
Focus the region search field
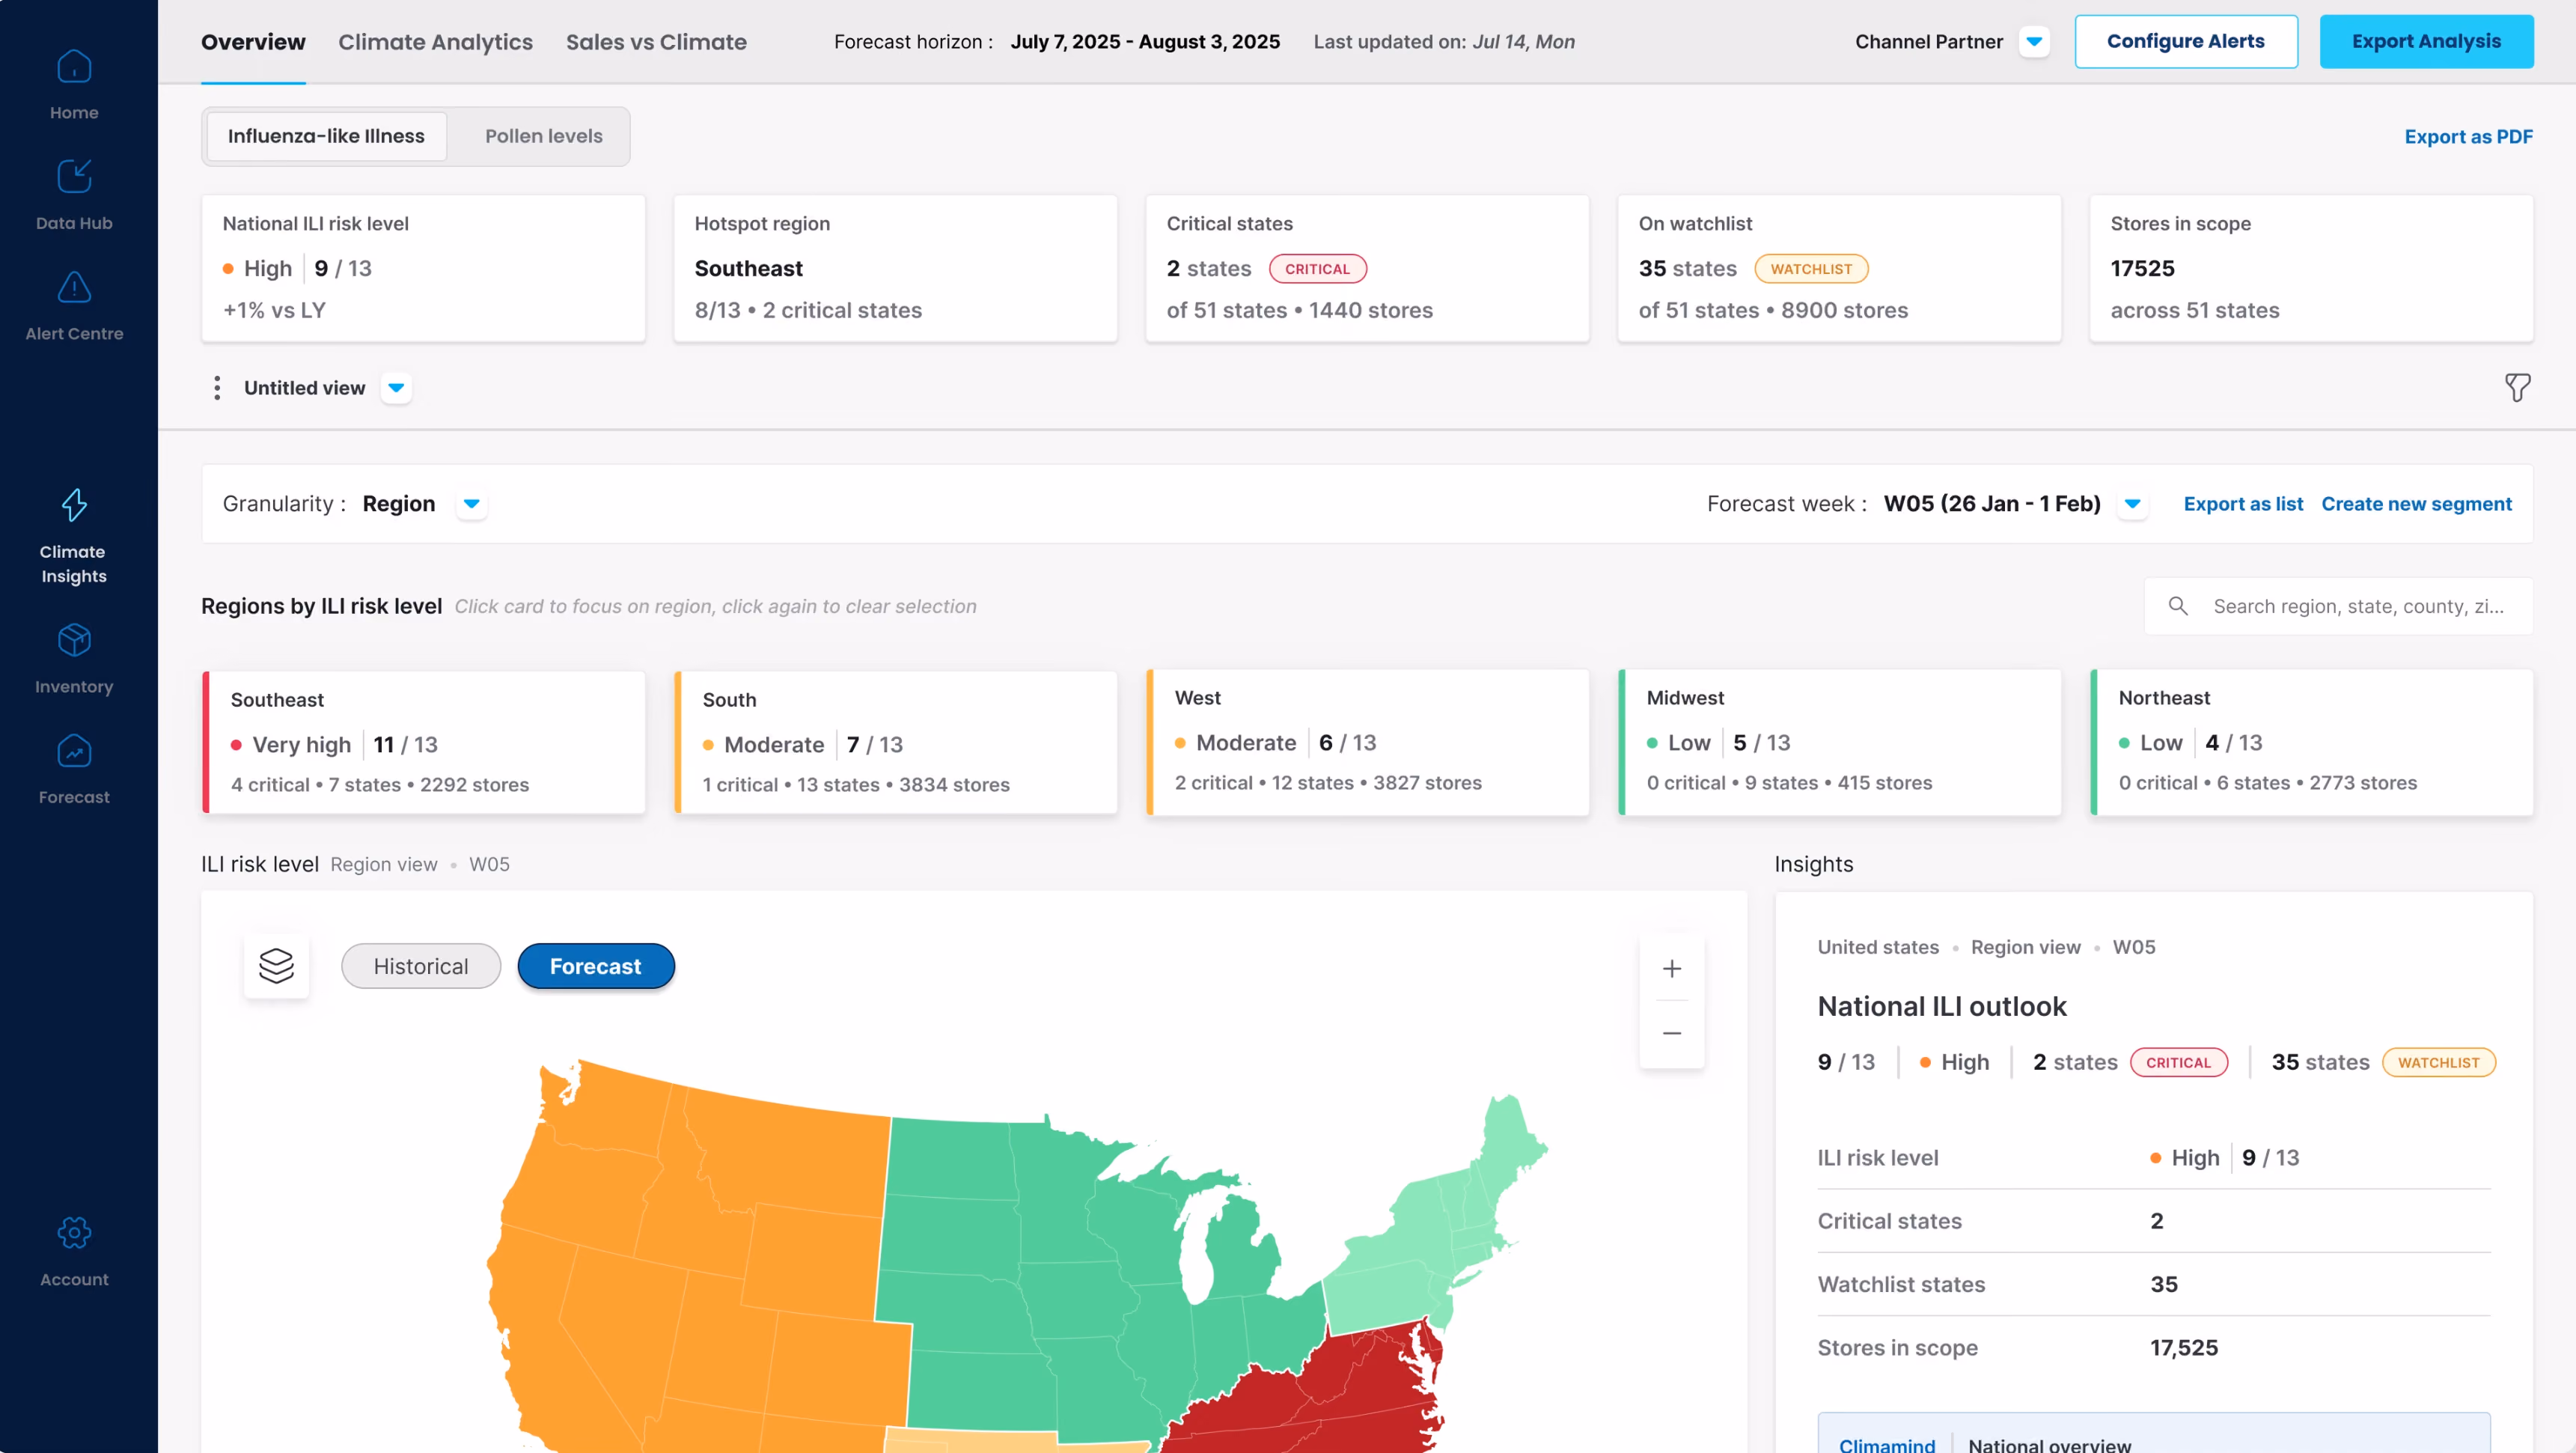pos(2337,606)
